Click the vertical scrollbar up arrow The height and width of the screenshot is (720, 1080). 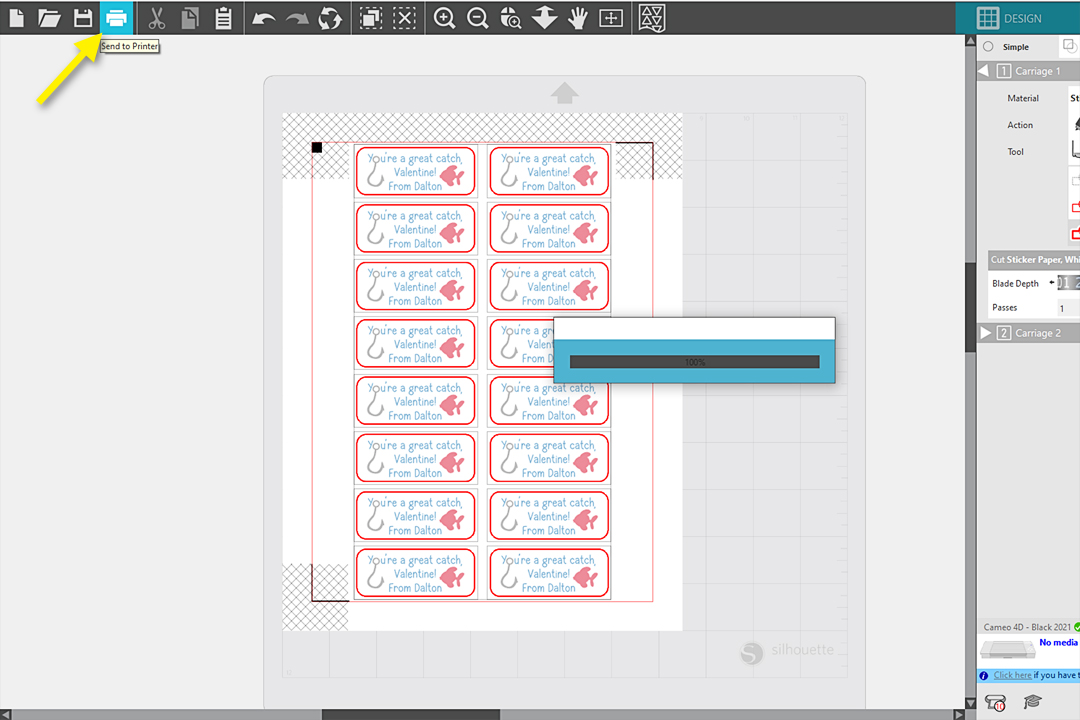point(970,41)
